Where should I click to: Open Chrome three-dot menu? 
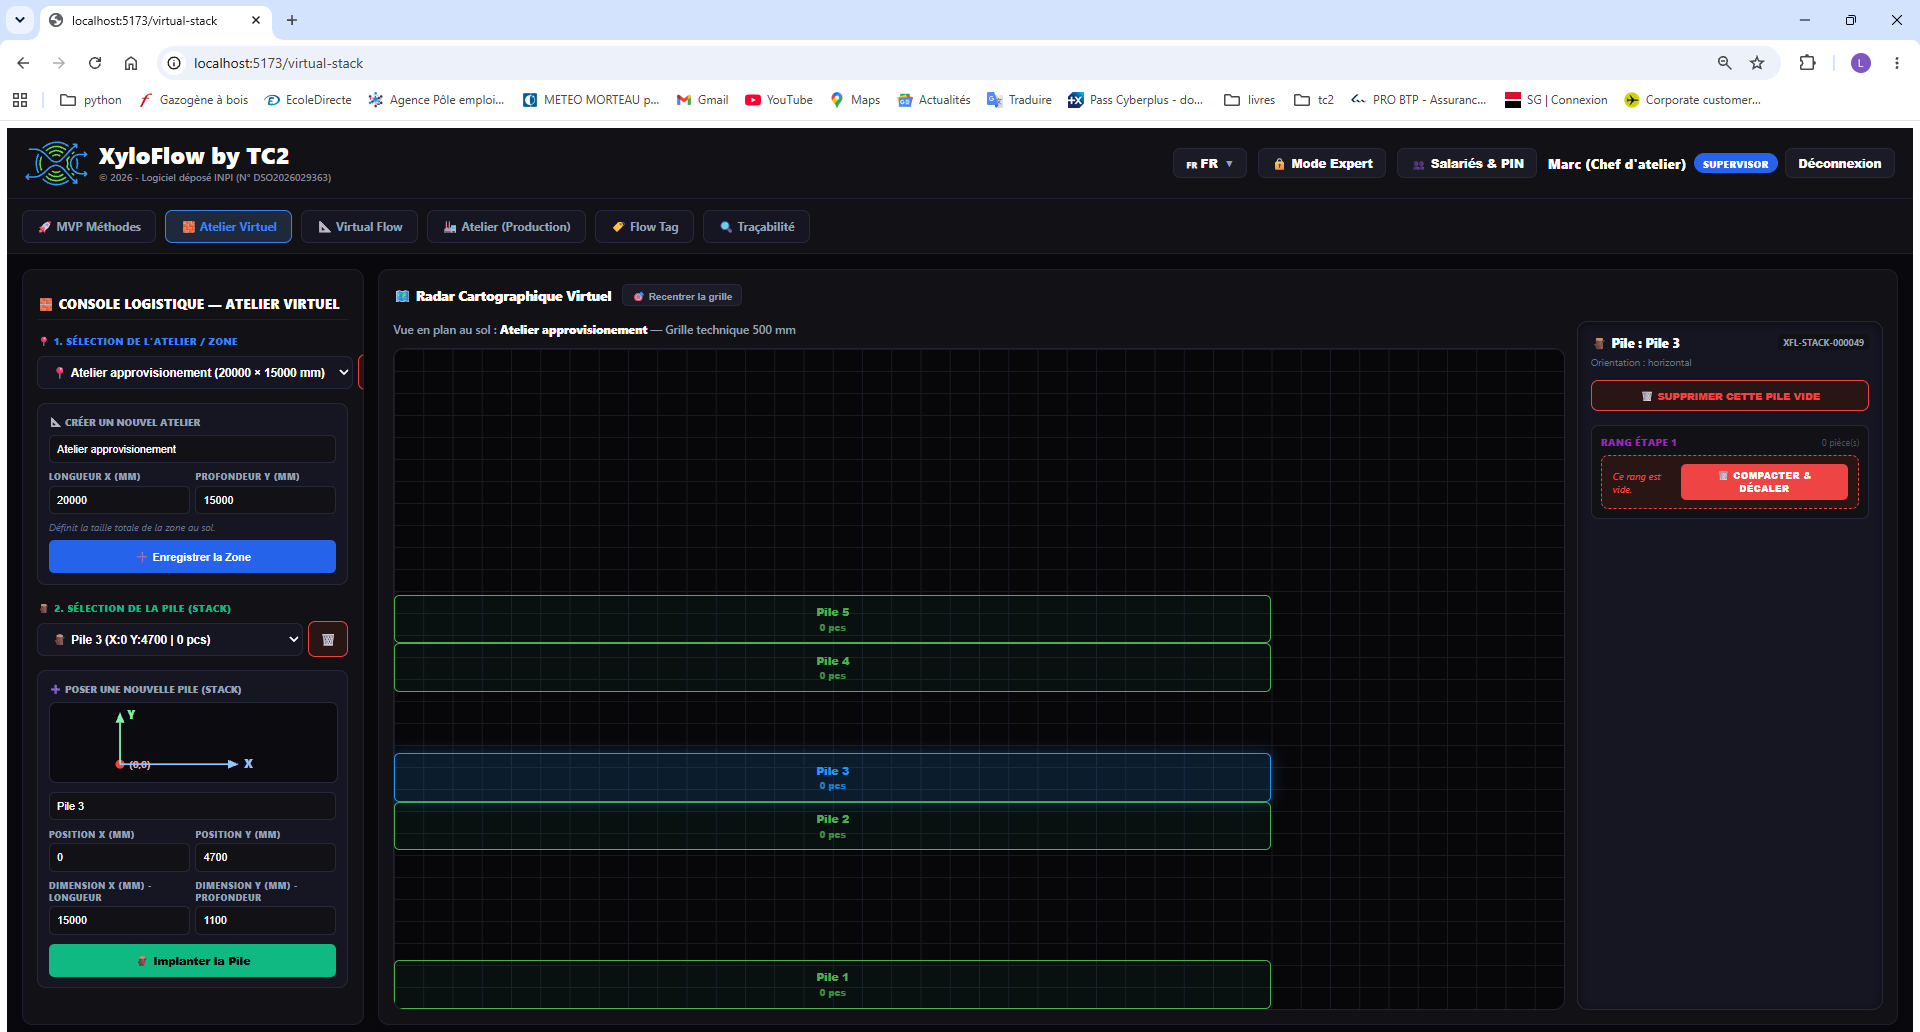[x=1897, y=63]
